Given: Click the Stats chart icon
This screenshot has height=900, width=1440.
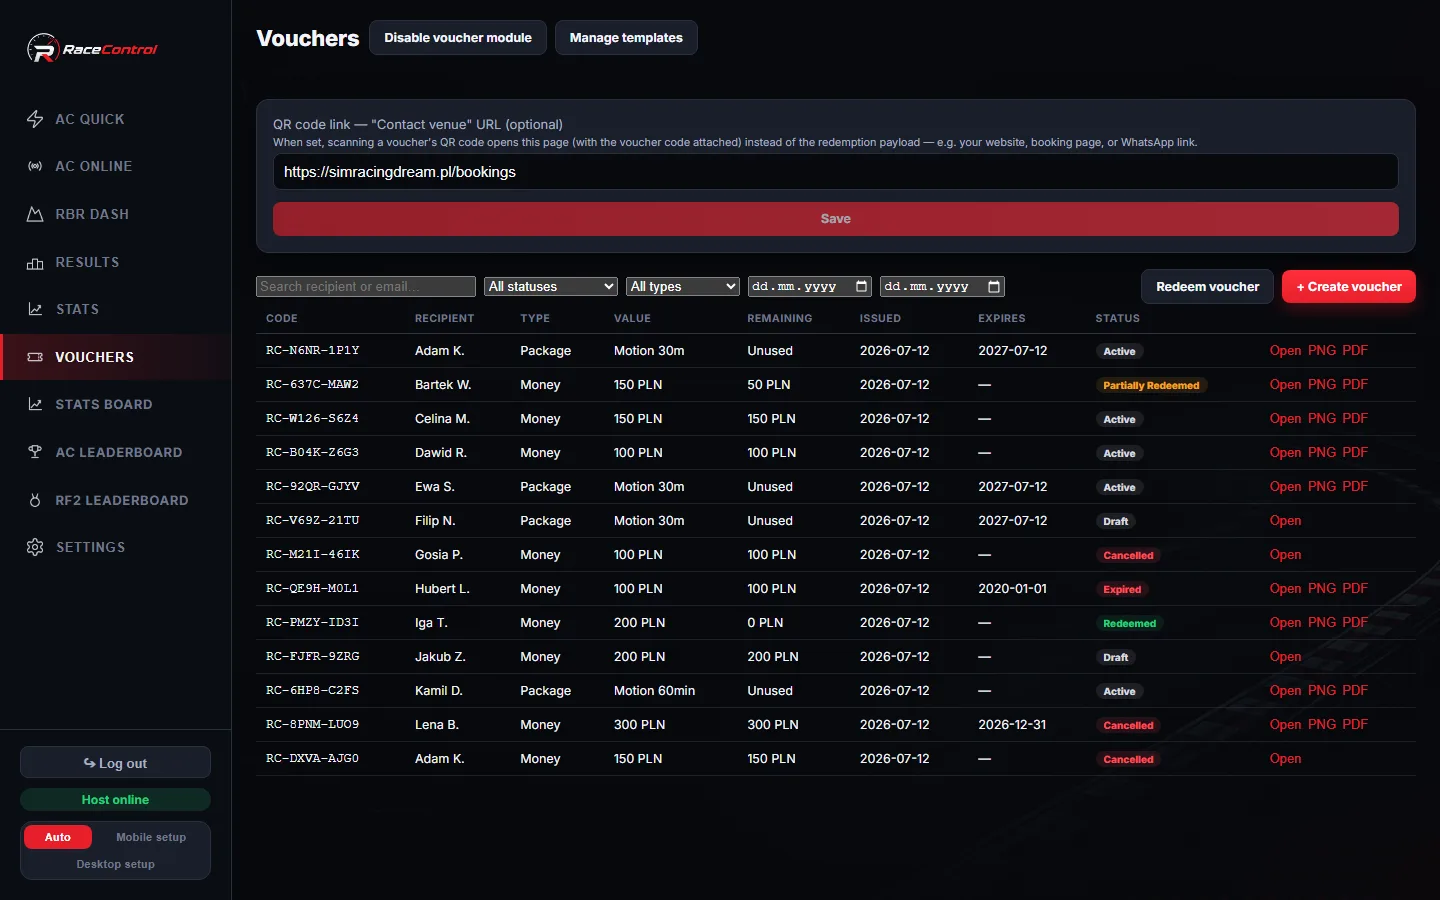Looking at the screenshot, I should click(35, 309).
